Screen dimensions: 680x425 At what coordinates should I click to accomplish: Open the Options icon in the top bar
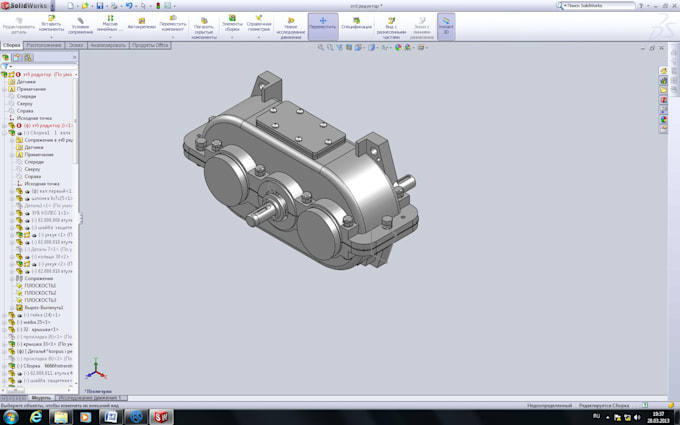coord(167,6)
